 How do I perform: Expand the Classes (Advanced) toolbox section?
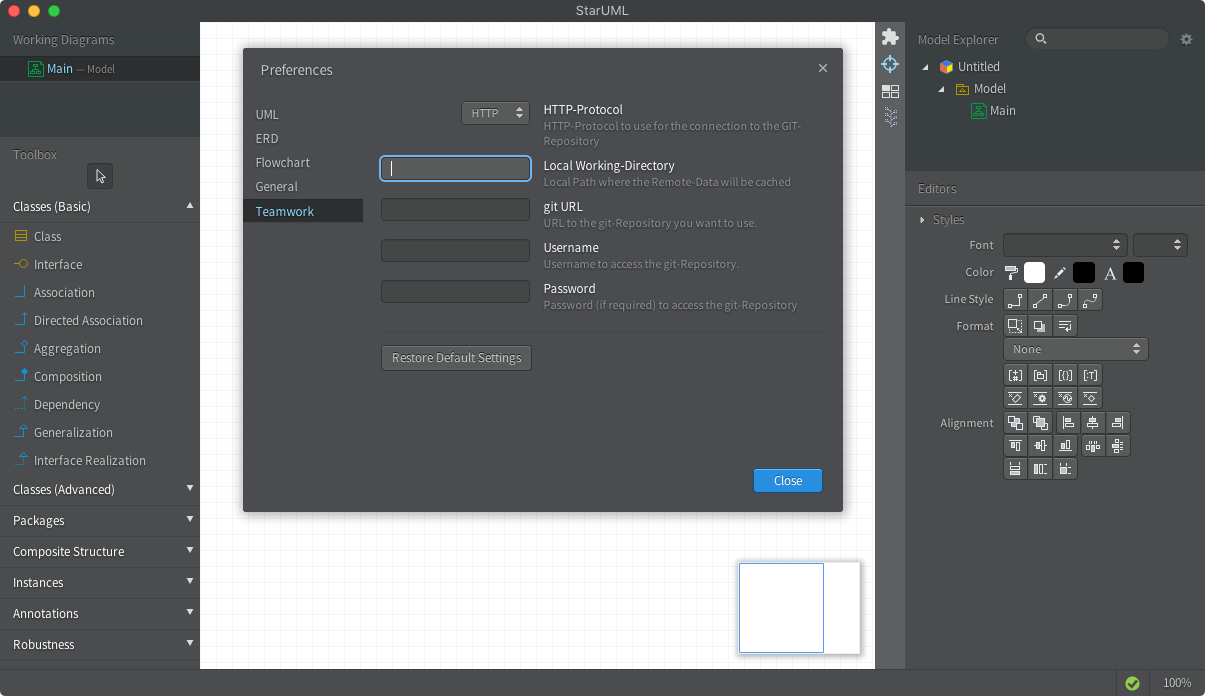click(100, 489)
